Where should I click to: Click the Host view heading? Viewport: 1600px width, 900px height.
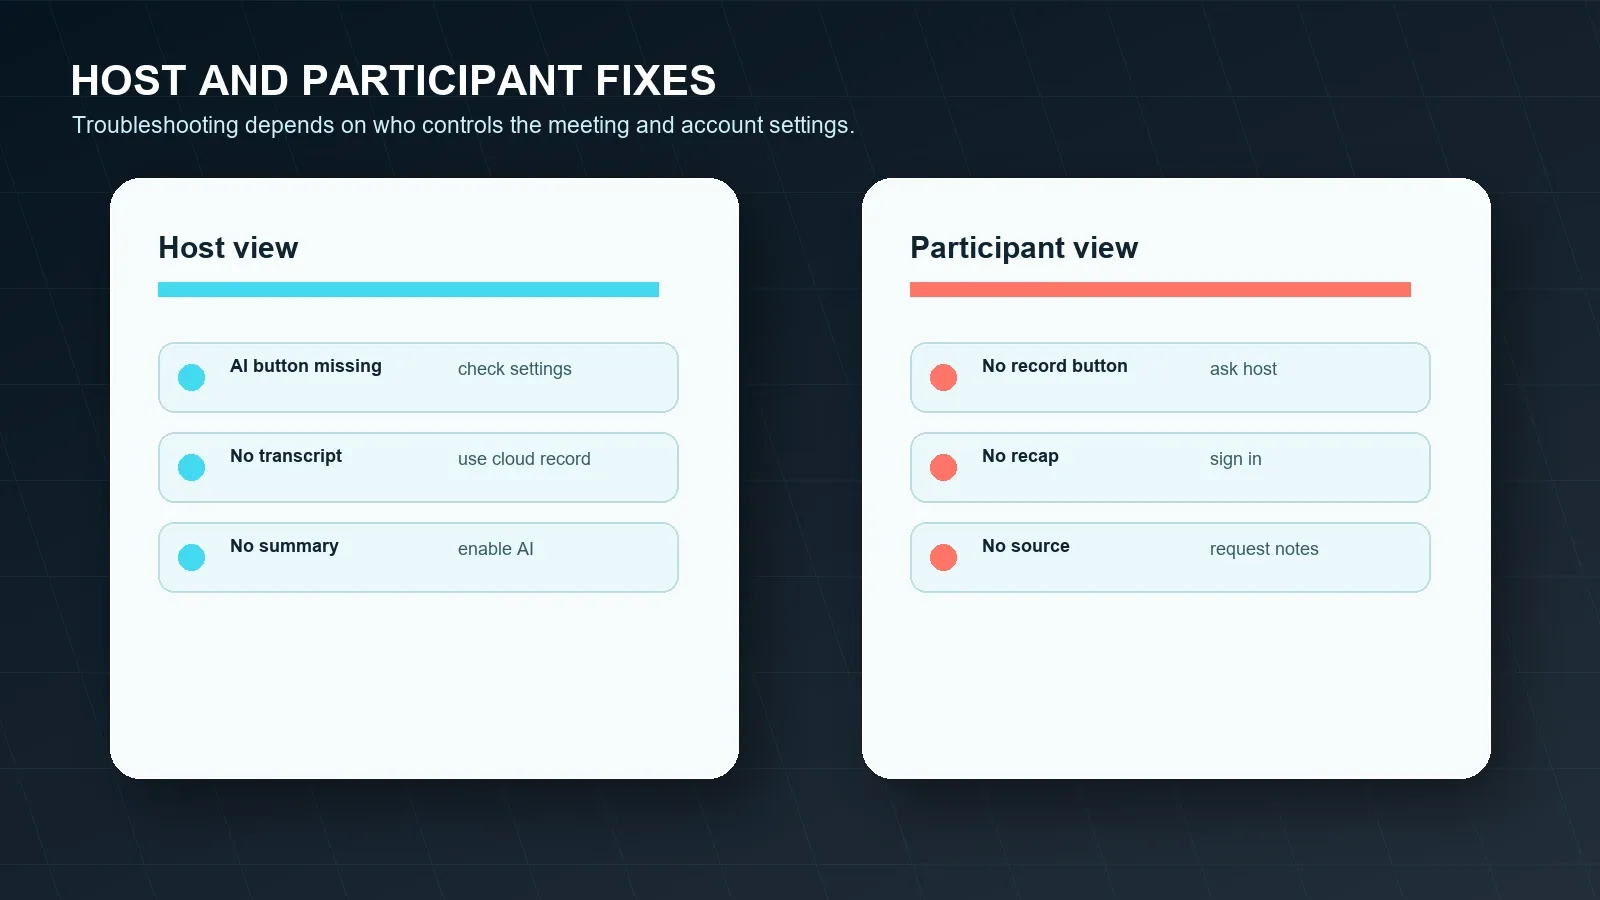228,248
